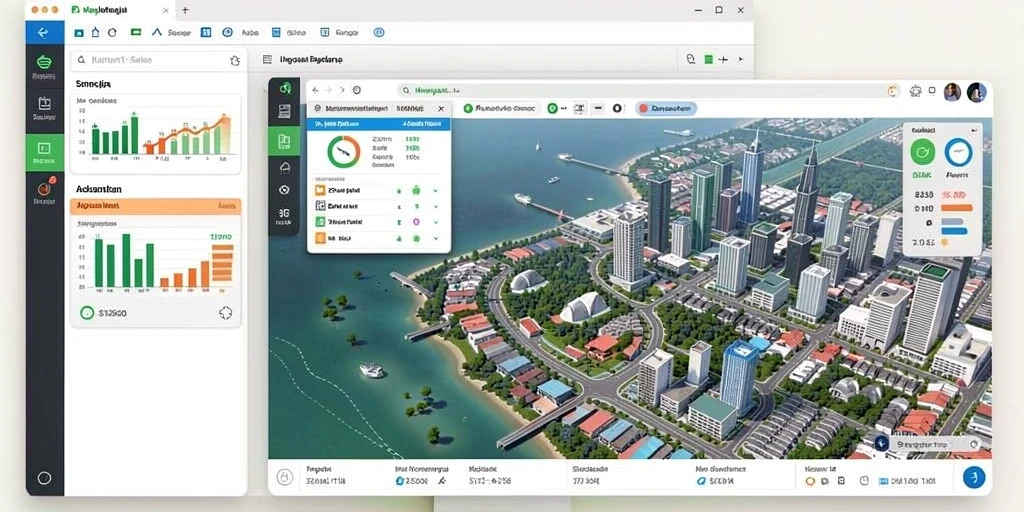Screen dimensions: 1024x512
Task: Click the blue circle button in the right panel
Action: pos(958,153)
